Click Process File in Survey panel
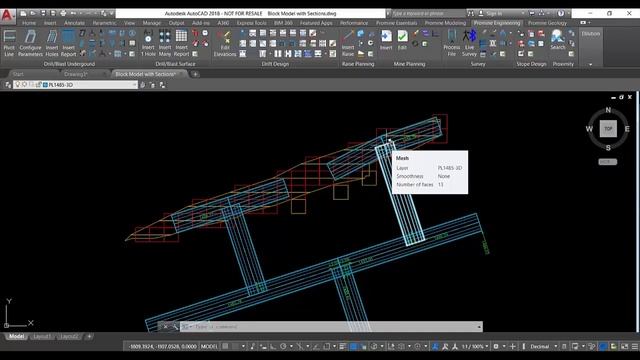Image resolution: width=640 pixels, height=360 pixels. [451, 43]
